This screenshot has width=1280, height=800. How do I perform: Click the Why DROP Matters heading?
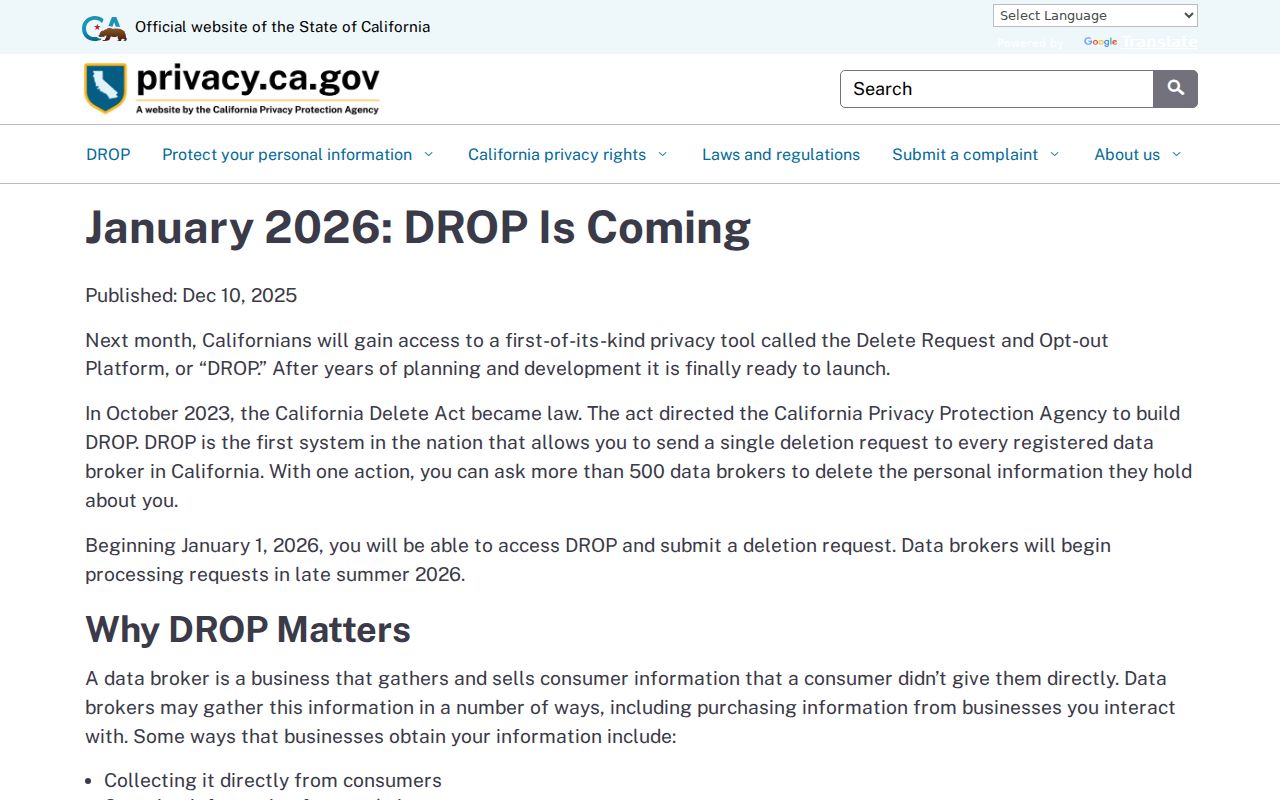pos(248,630)
